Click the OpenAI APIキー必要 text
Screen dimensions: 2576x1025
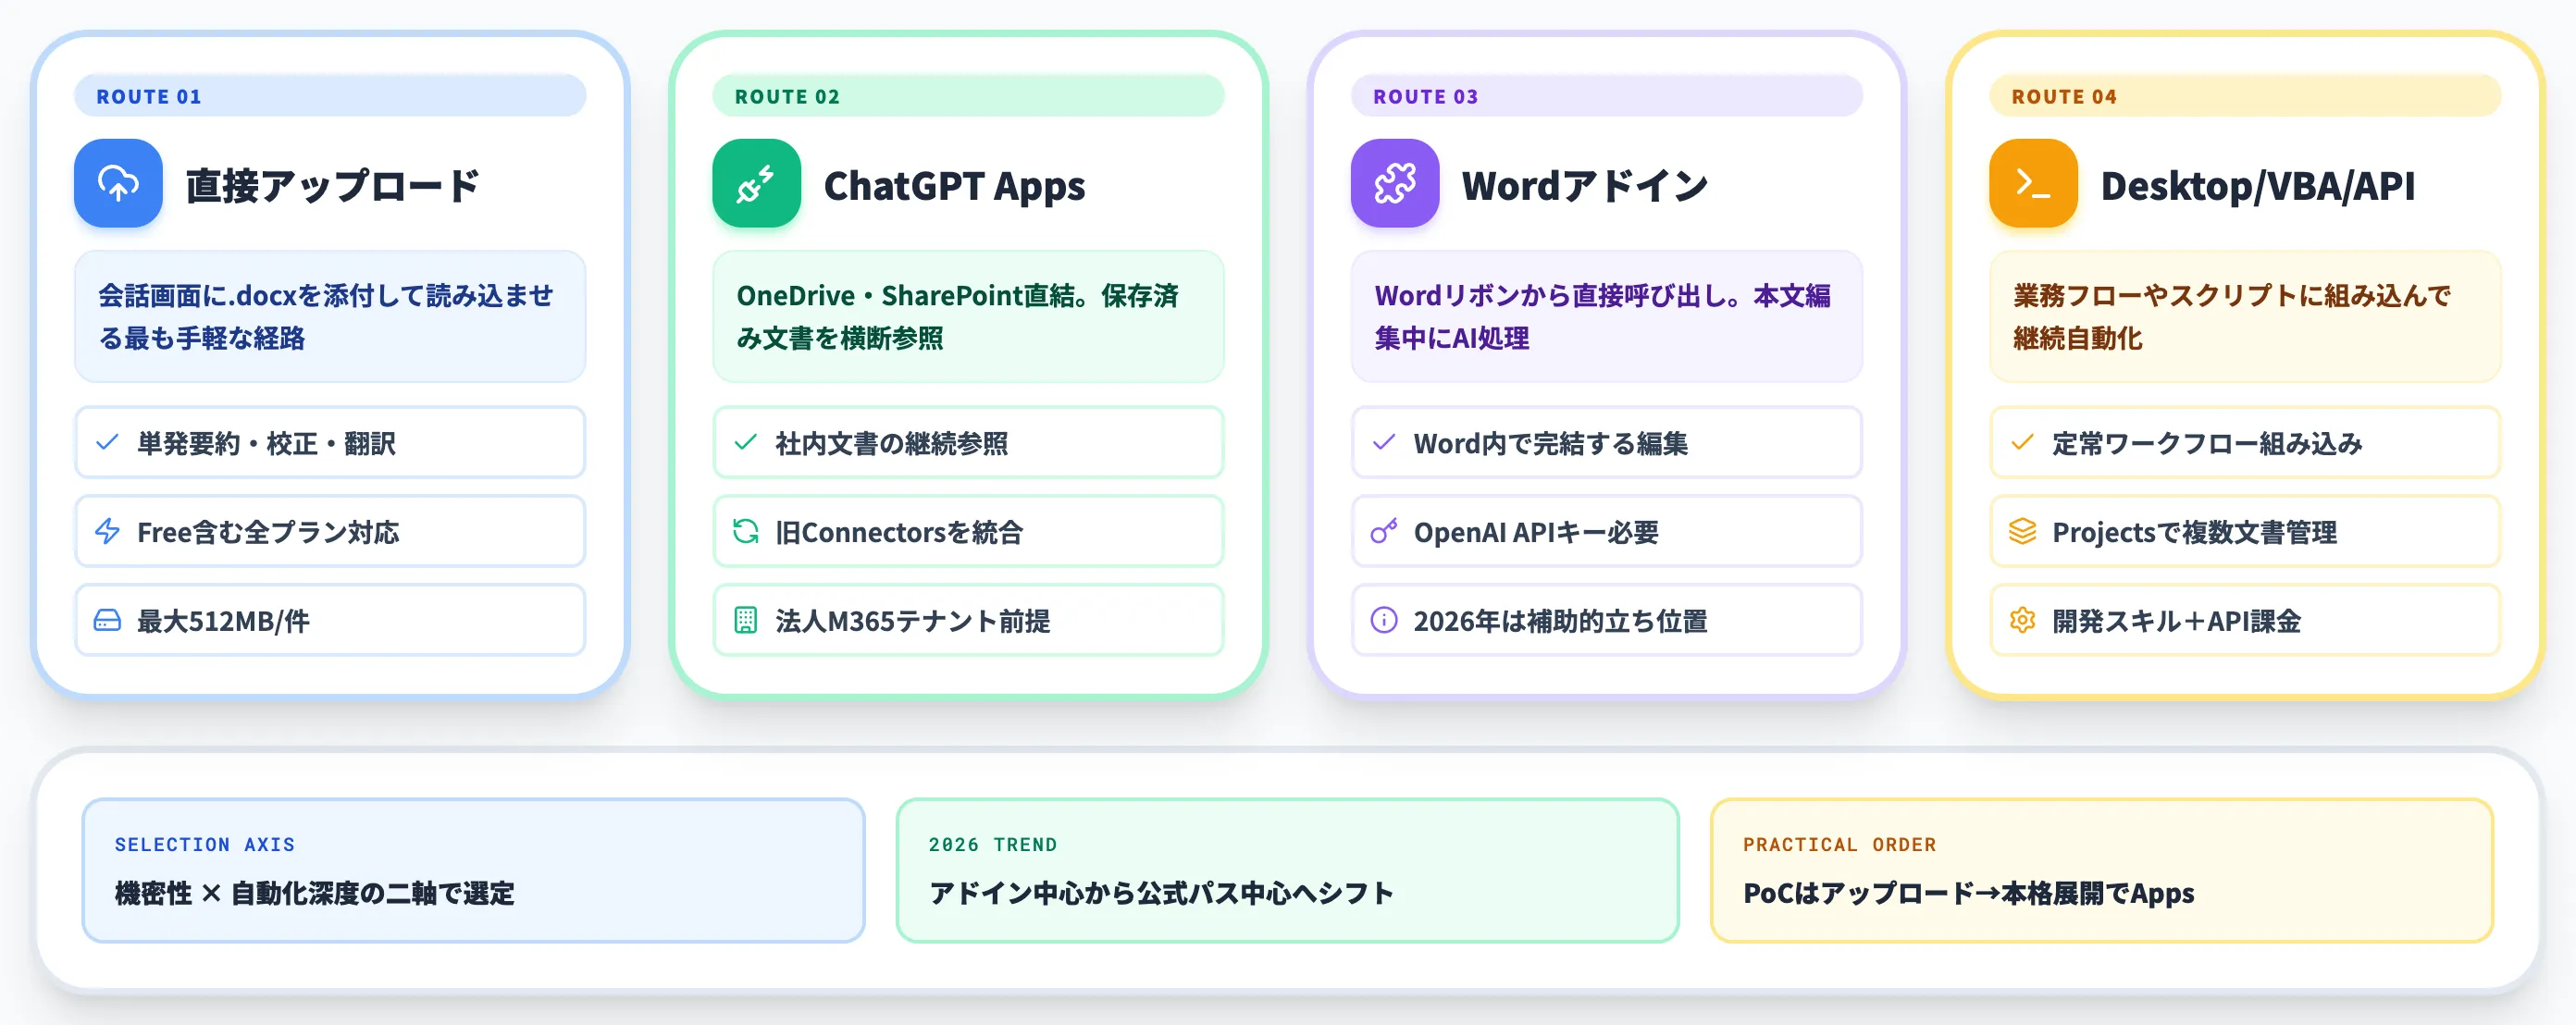(x=1535, y=532)
